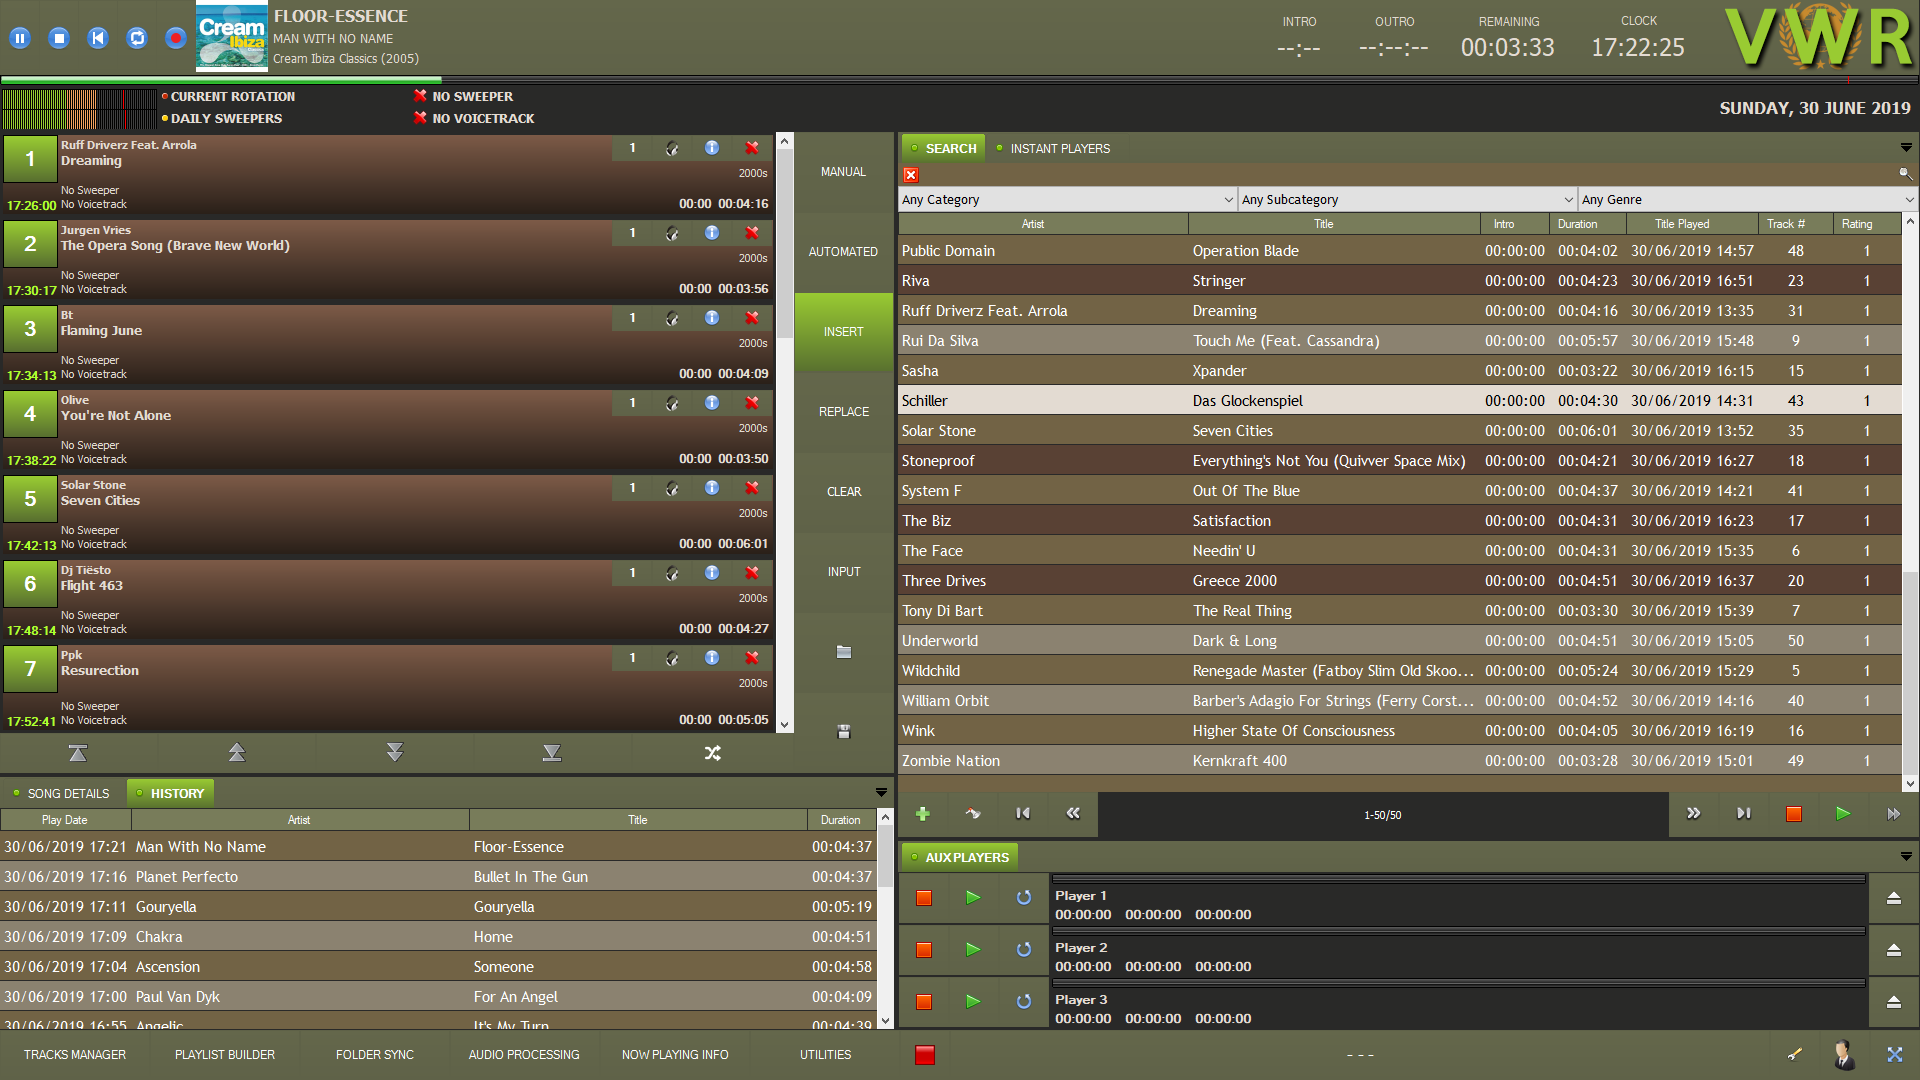Image resolution: width=1920 pixels, height=1080 pixels.
Task: Move selected item to the playlist bottom
Action: pos(552,753)
